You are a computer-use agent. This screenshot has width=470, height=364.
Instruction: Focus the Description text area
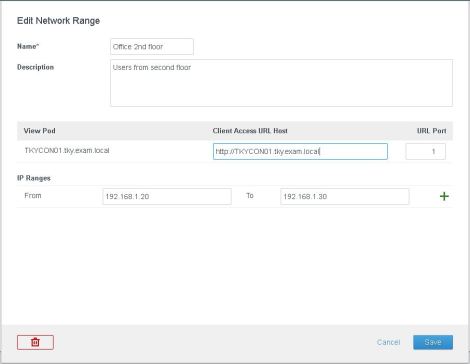click(281, 83)
